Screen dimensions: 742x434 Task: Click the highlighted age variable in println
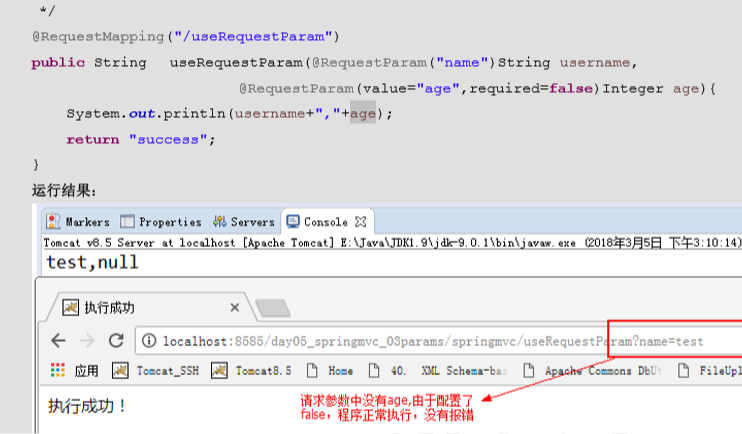[x=363, y=114]
